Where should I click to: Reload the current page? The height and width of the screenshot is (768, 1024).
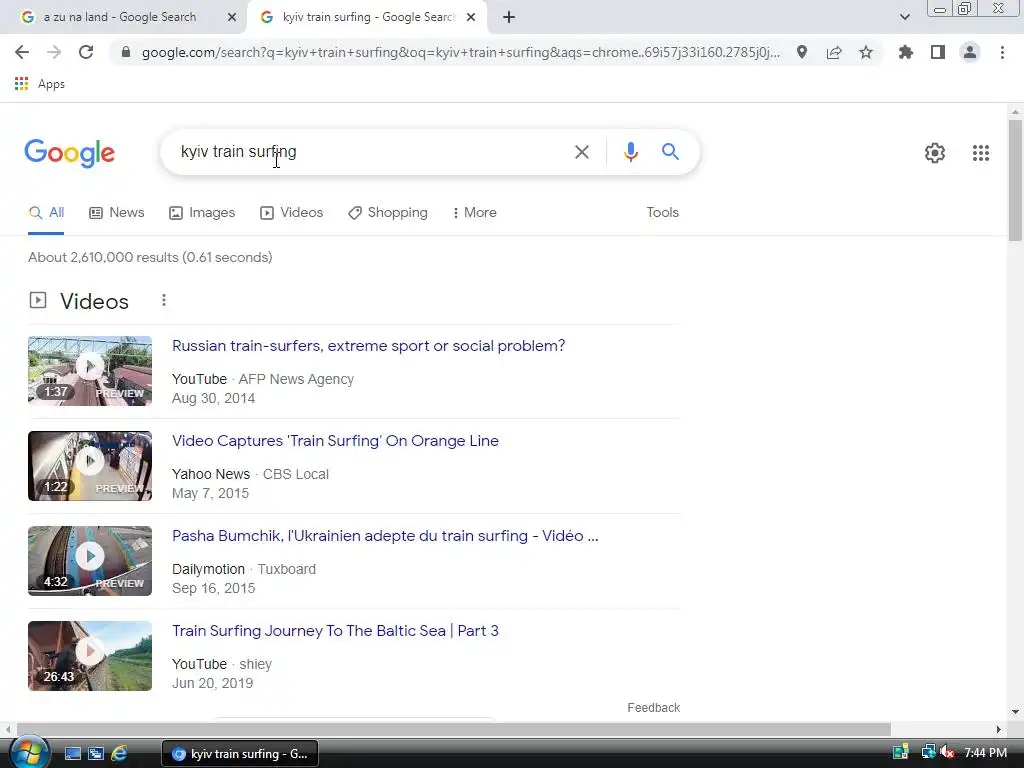(x=86, y=52)
